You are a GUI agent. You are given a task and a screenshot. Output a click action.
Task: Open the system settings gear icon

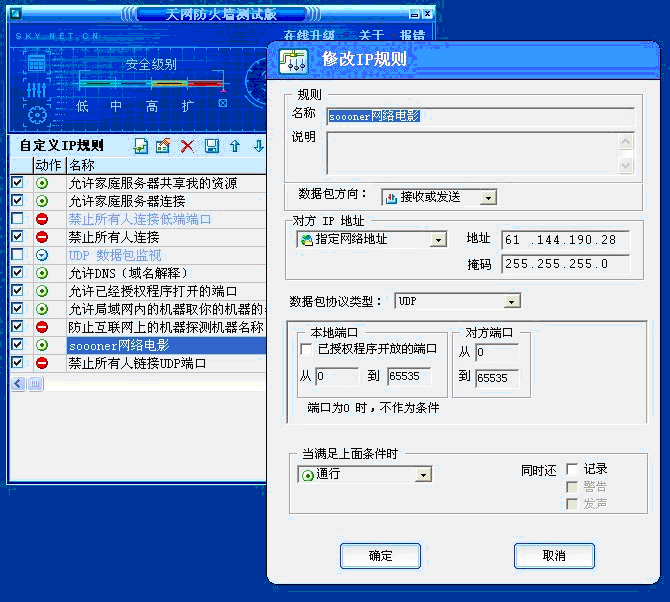(x=37, y=114)
